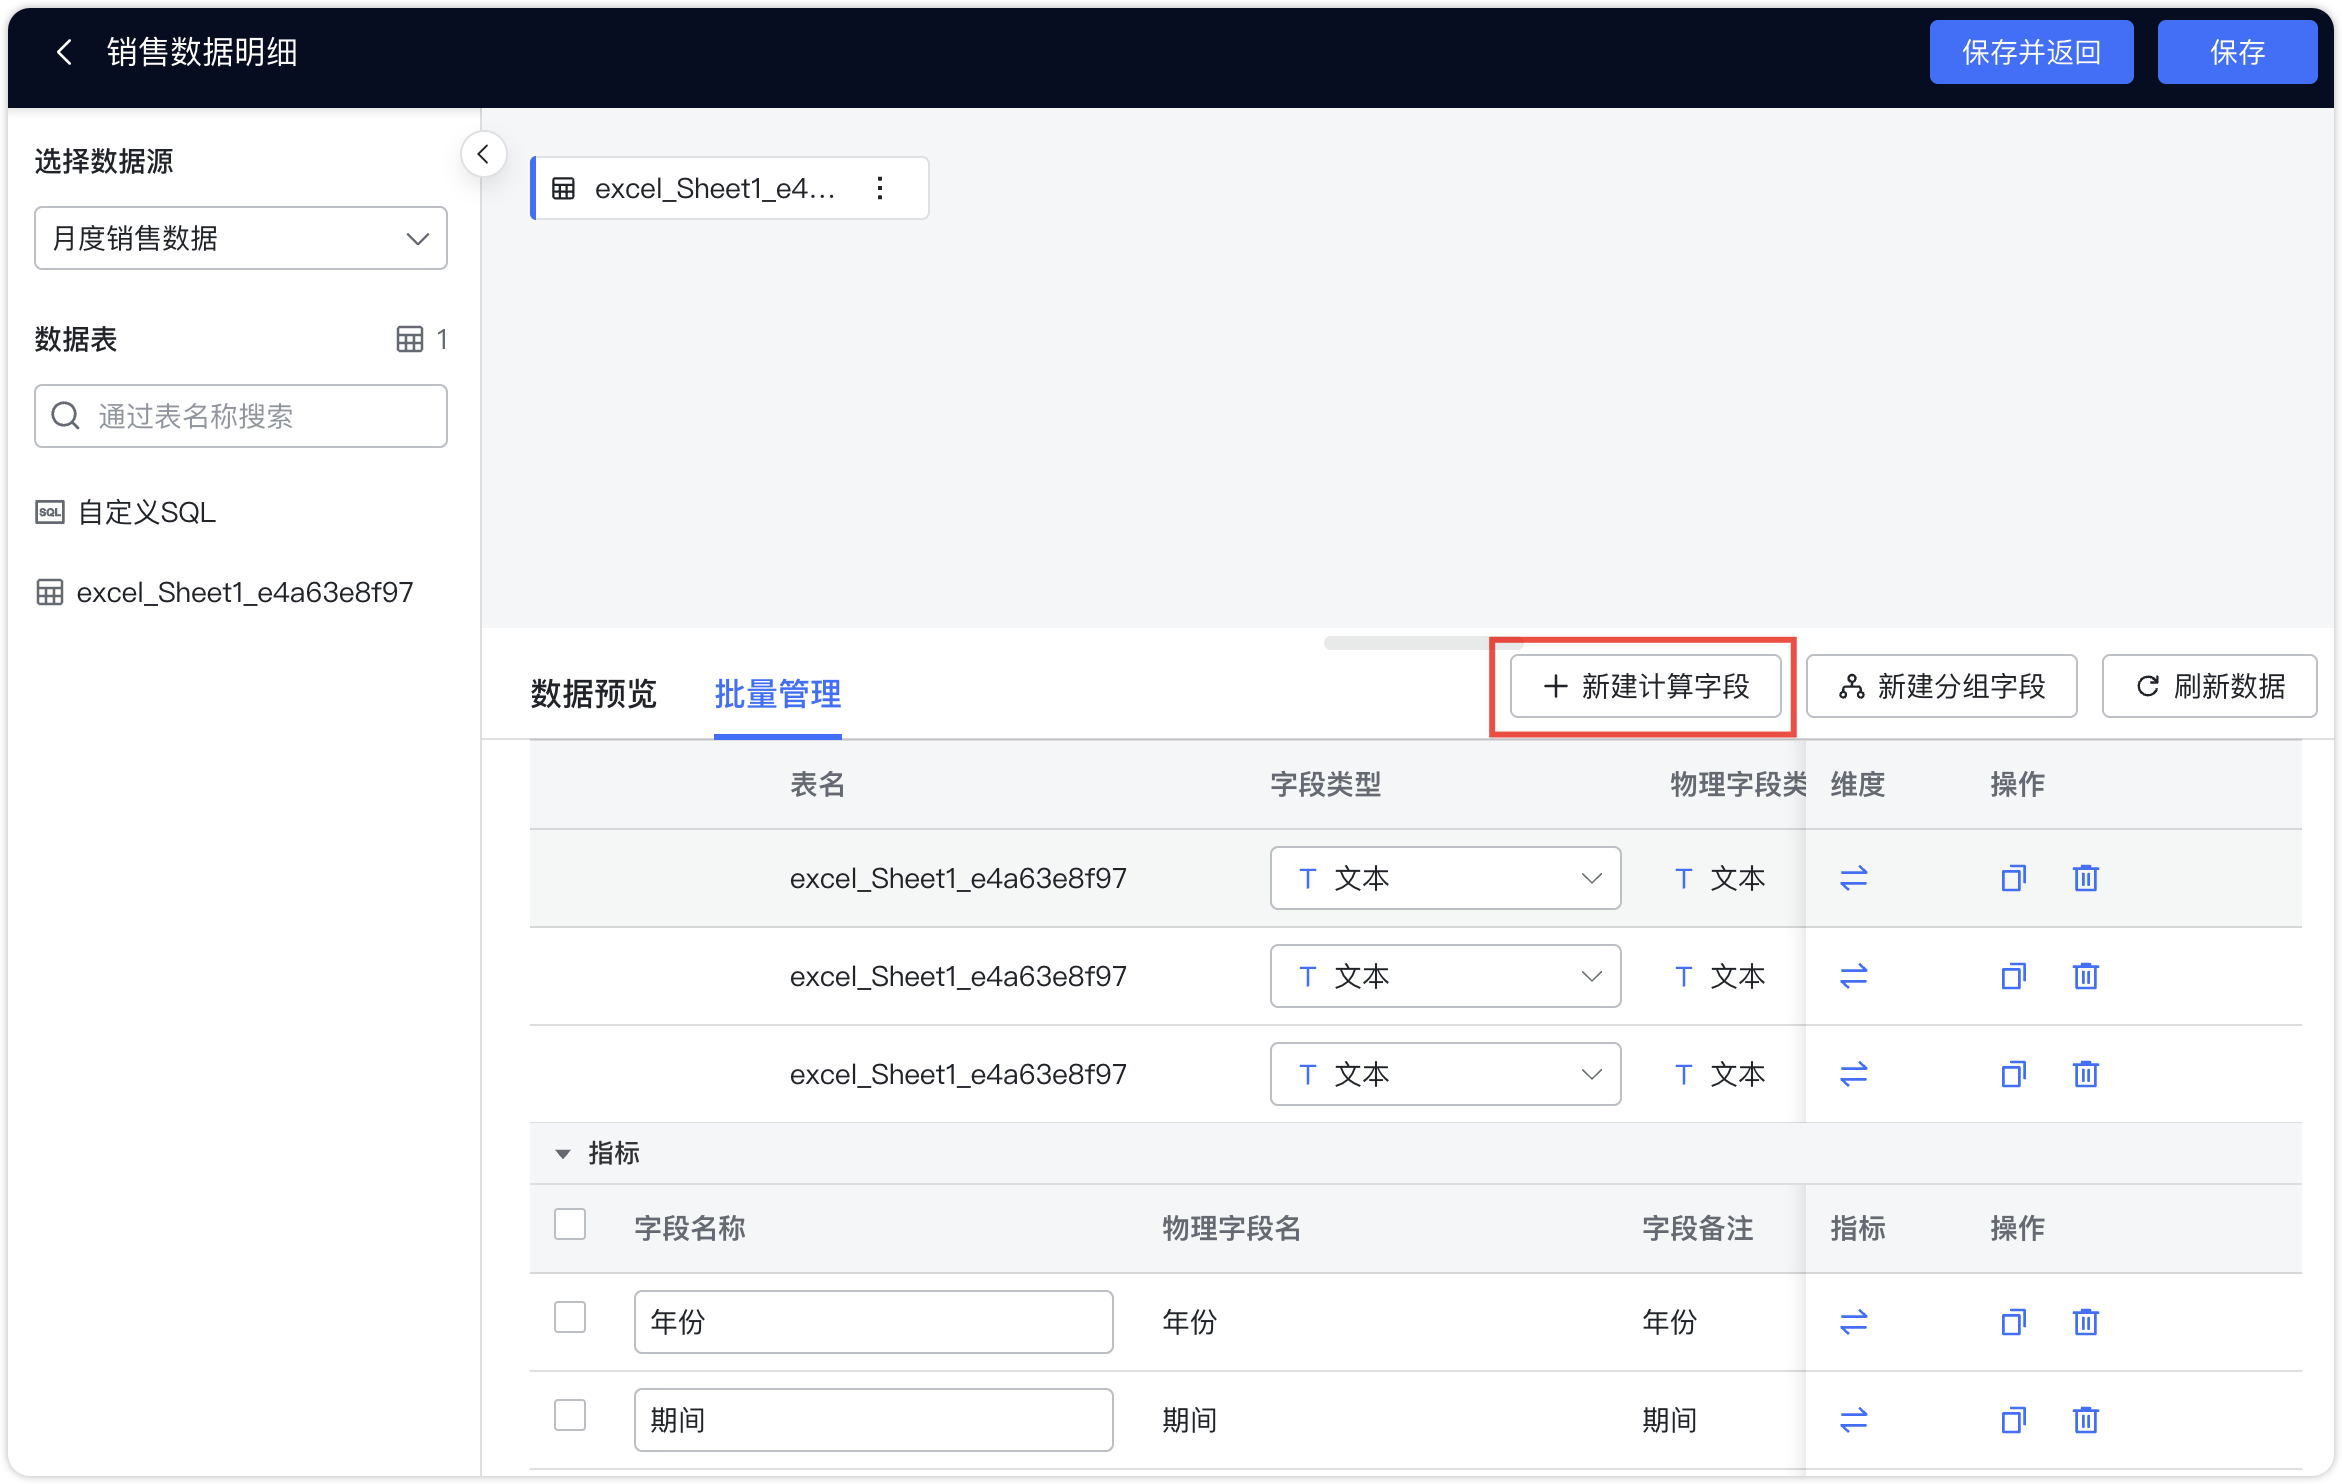Copy the 期间 field
This screenshot has width=2342, height=1484.
pyautogui.click(x=2014, y=1420)
